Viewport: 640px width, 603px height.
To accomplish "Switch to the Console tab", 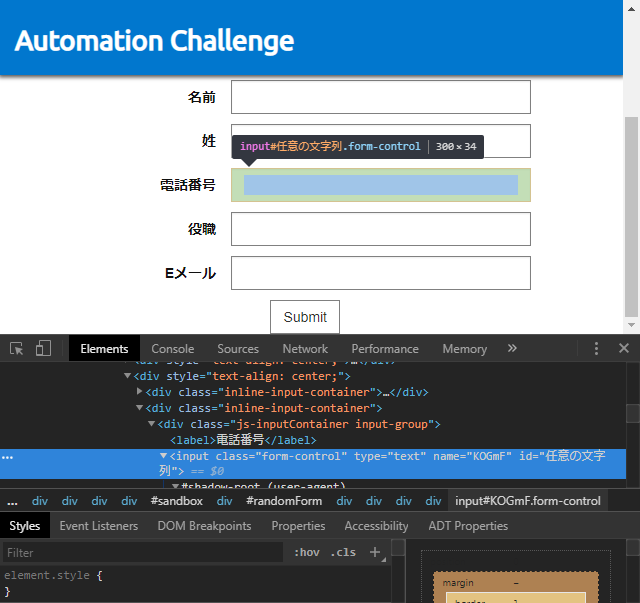I will 173,349.
